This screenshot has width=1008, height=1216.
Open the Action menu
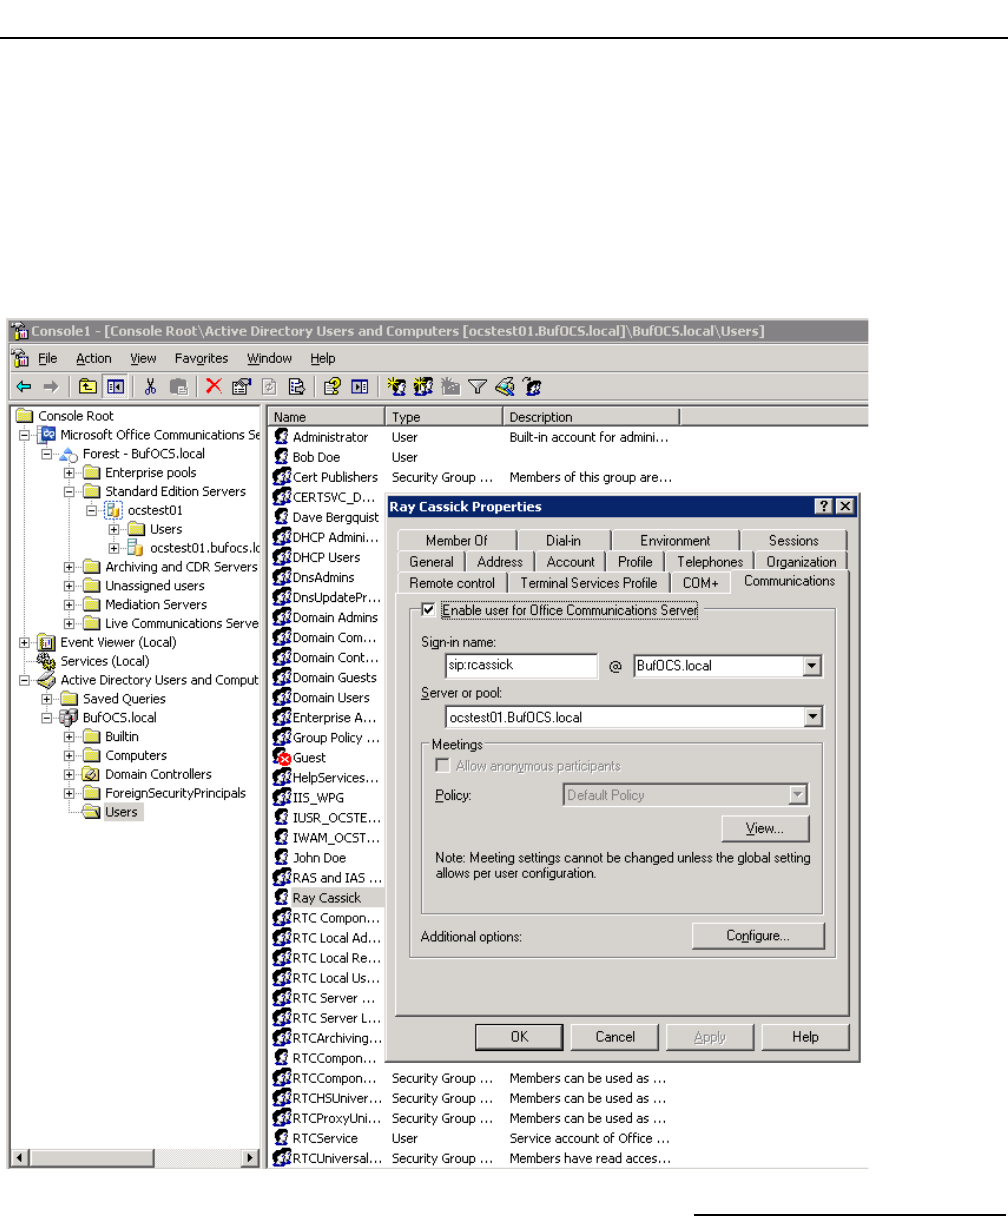94,358
